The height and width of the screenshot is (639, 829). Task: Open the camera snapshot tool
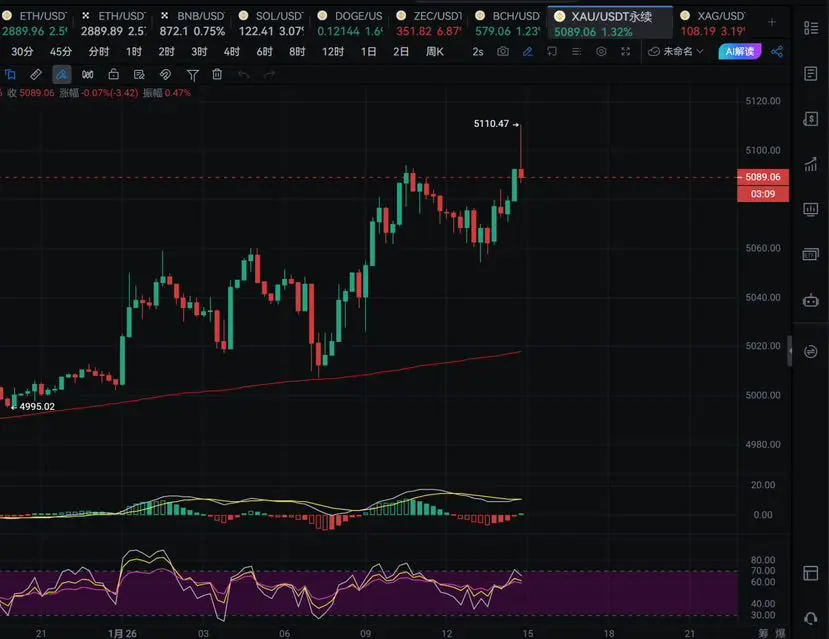coord(503,51)
